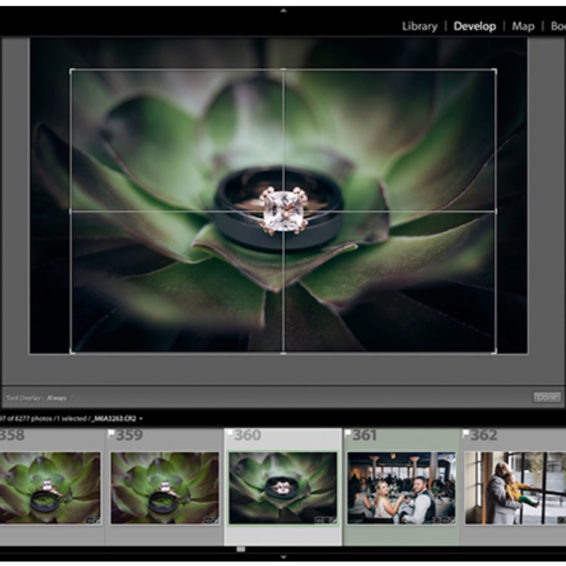The height and width of the screenshot is (566, 566).
Task: Click the top-right crop corner handle
Action: tap(495, 70)
